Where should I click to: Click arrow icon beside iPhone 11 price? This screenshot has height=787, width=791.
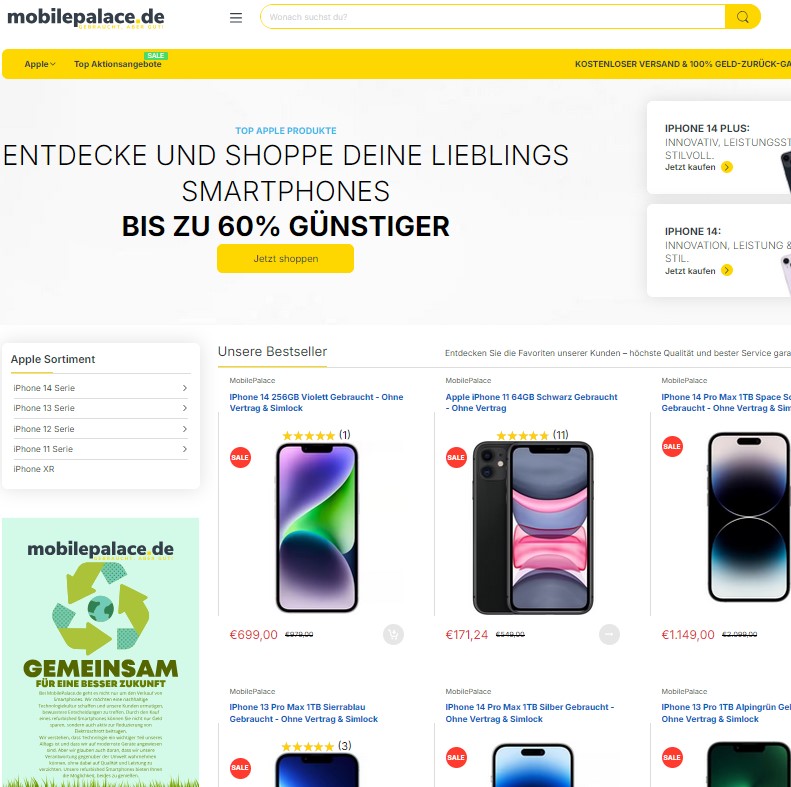click(609, 634)
